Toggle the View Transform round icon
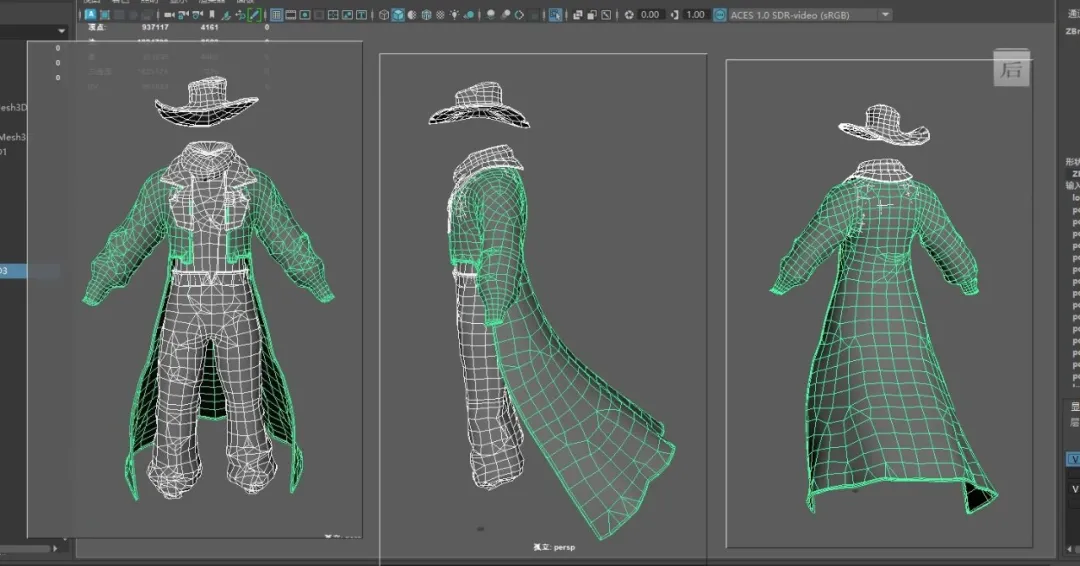This screenshot has height=566, width=1080. (720, 14)
